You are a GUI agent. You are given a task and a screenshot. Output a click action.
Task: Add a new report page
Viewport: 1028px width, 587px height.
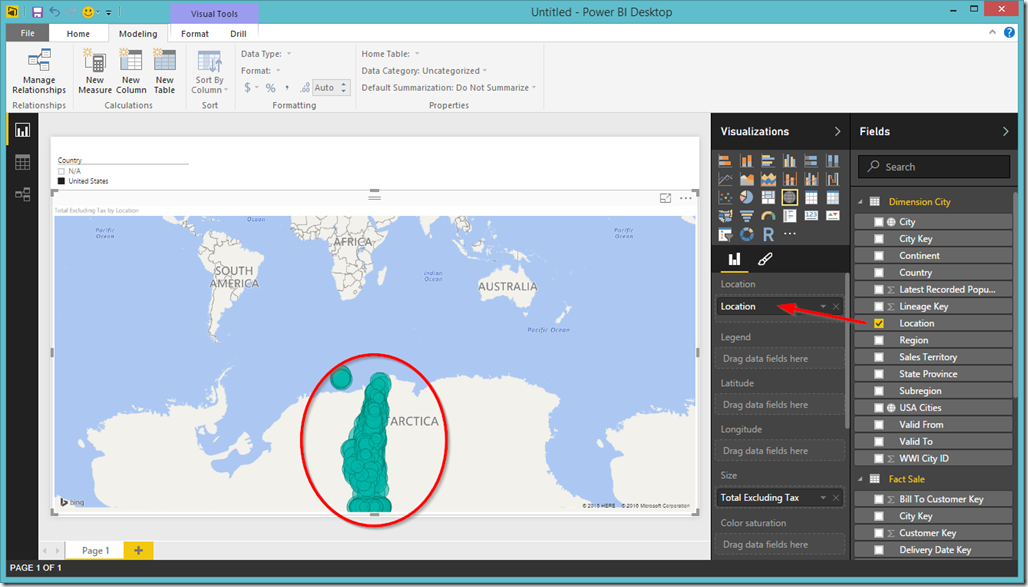(138, 550)
